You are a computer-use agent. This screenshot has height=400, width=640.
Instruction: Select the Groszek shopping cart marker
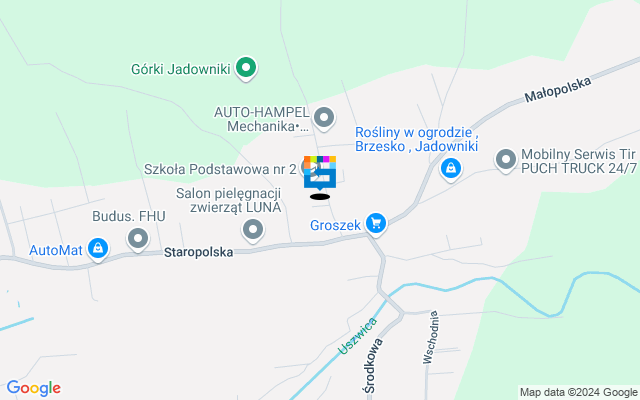click(x=376, y=224)
